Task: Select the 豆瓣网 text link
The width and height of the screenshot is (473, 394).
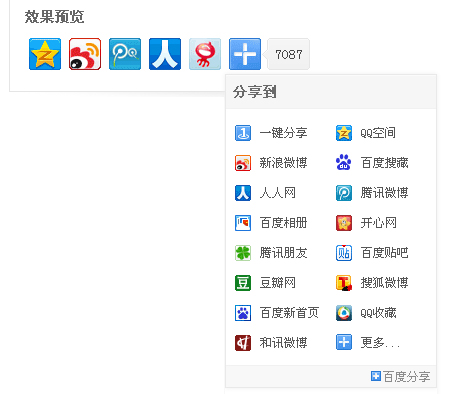Action: coord(278,283)
